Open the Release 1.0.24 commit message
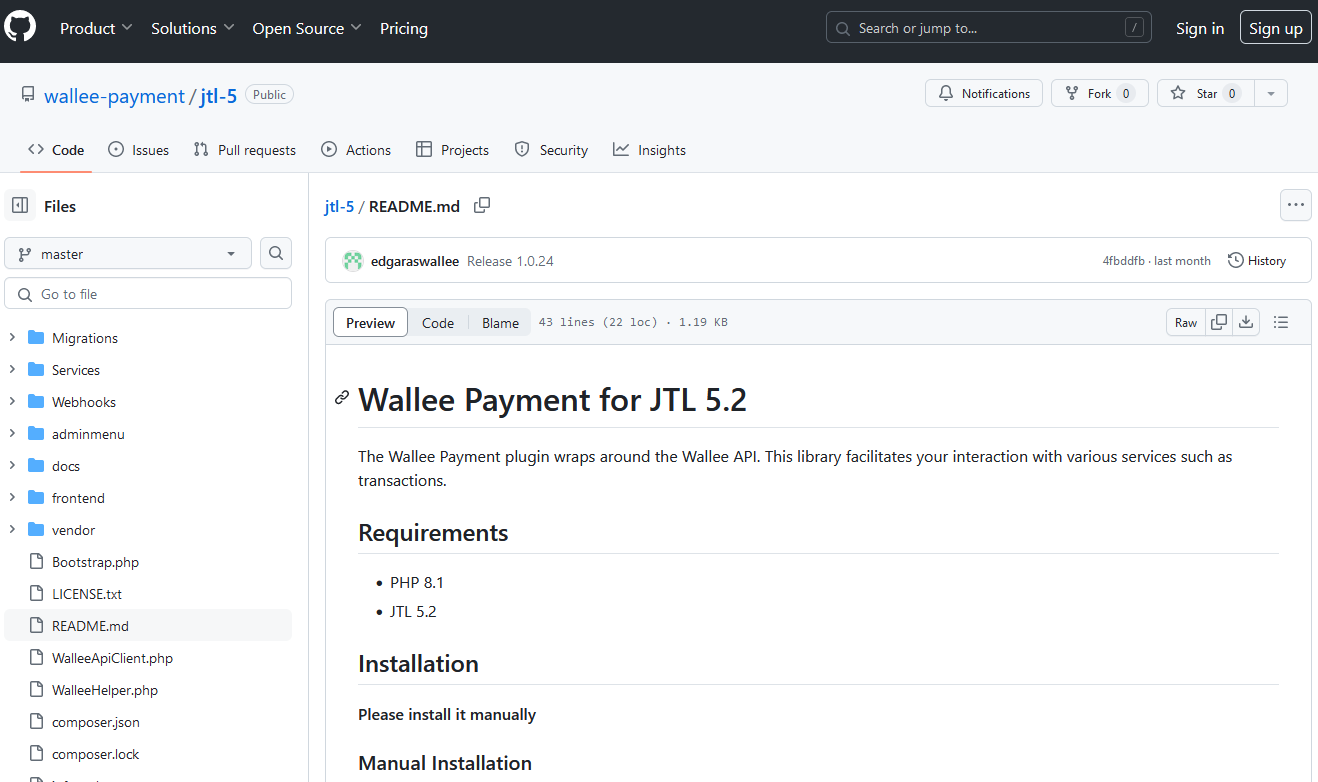Screen dimensions: 1318x782 pyautogui.click(x=510, y=261)
